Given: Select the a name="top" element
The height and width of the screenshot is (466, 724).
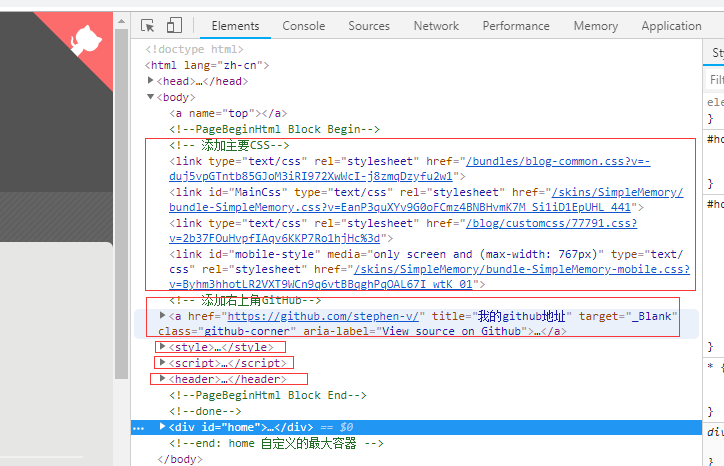Looking at the screenshot, I should click(x=228, y=113).
